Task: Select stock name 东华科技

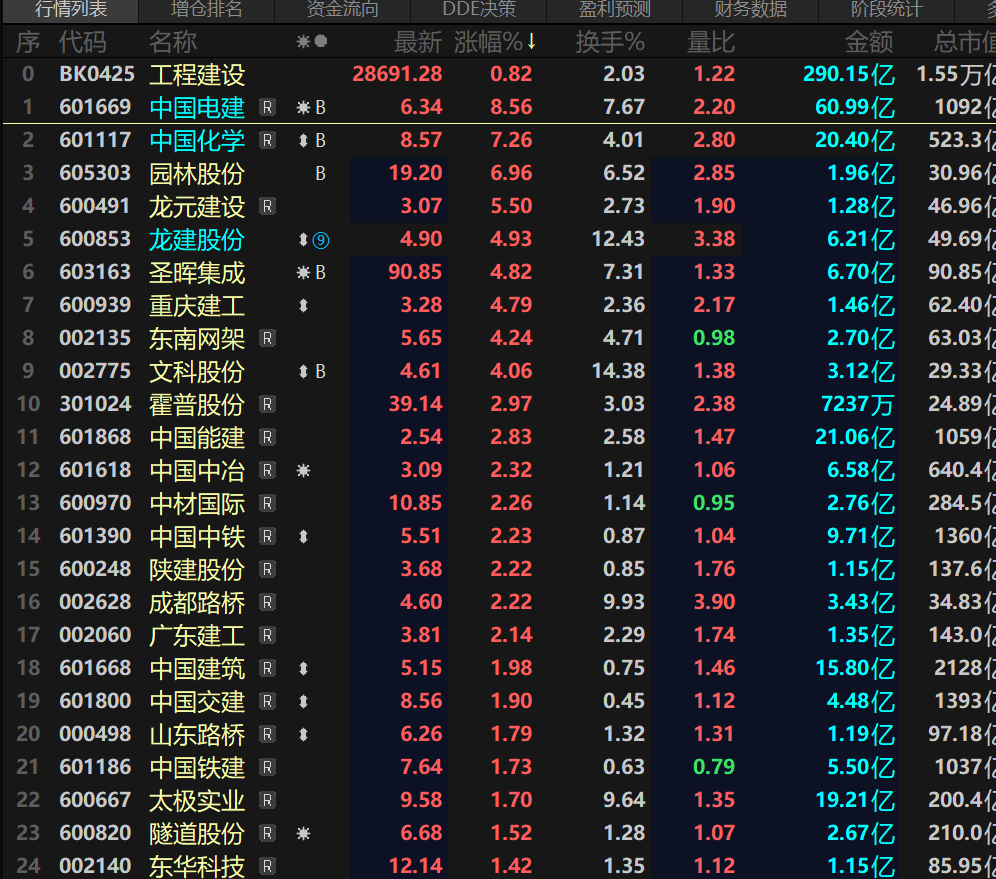Action: click(x=197, y=866)
